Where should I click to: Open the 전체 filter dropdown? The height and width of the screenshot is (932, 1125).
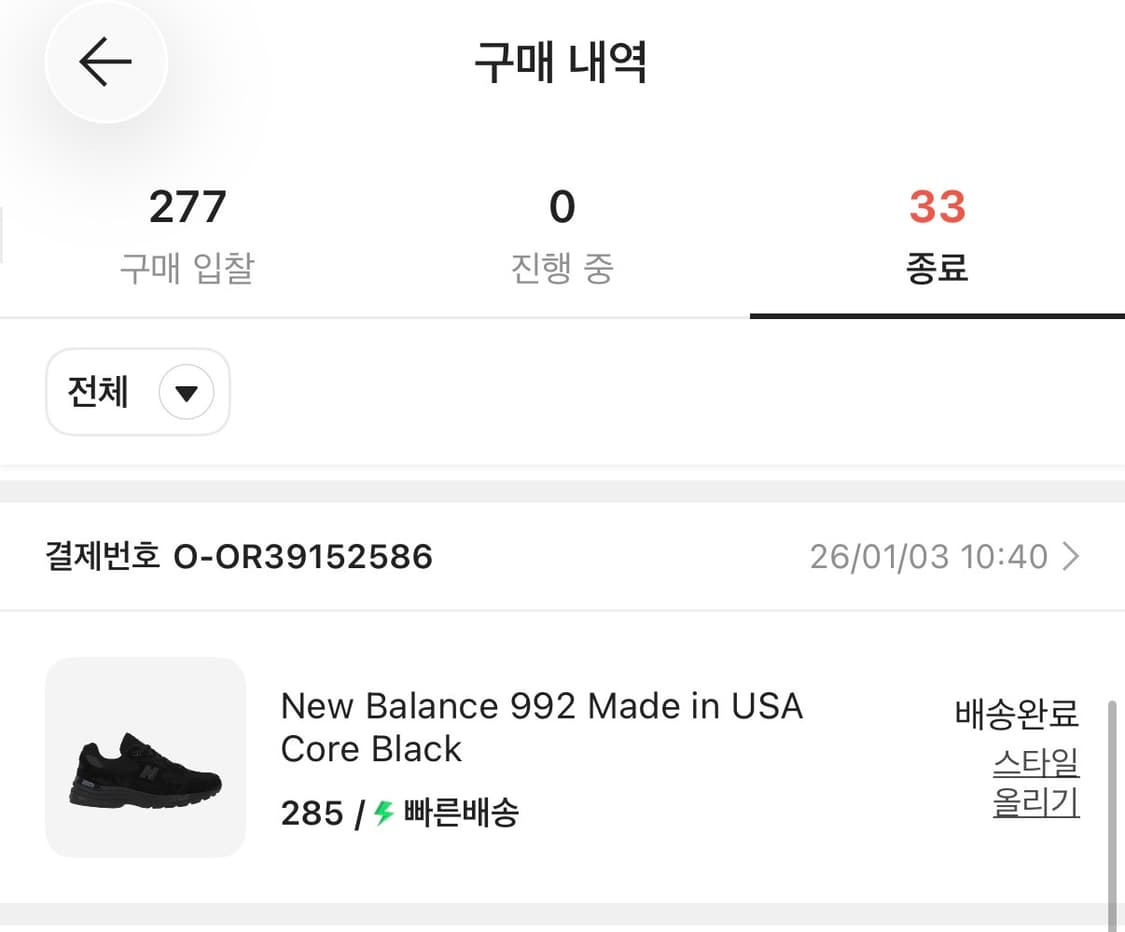[137, 392]
